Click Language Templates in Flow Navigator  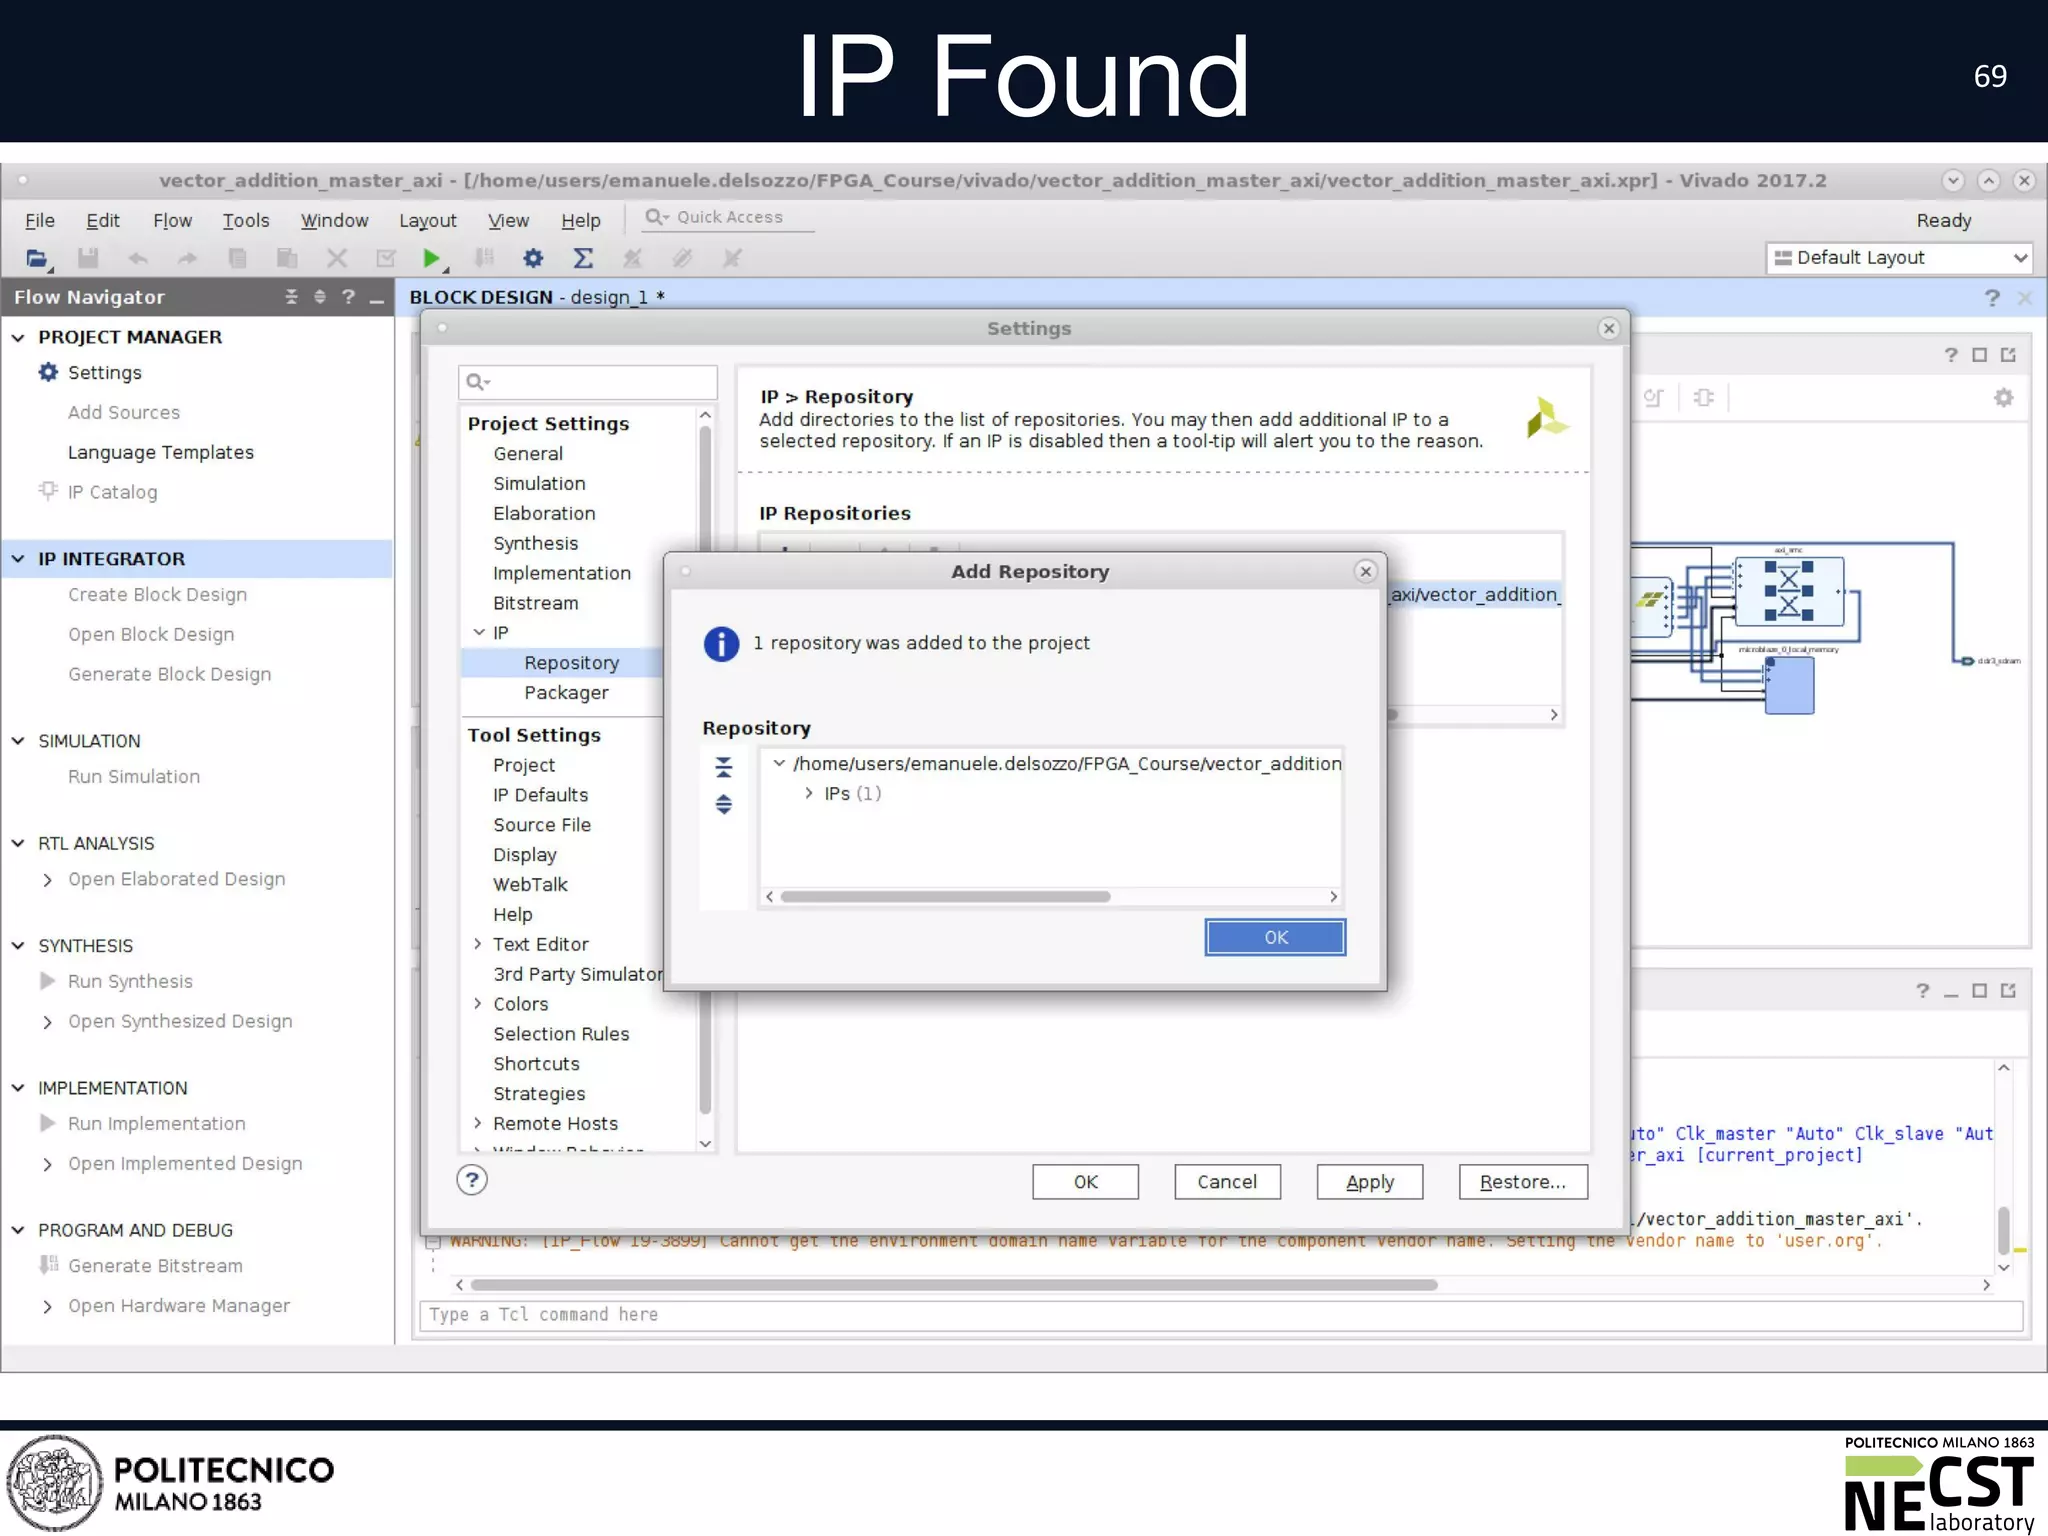(161, 452)
